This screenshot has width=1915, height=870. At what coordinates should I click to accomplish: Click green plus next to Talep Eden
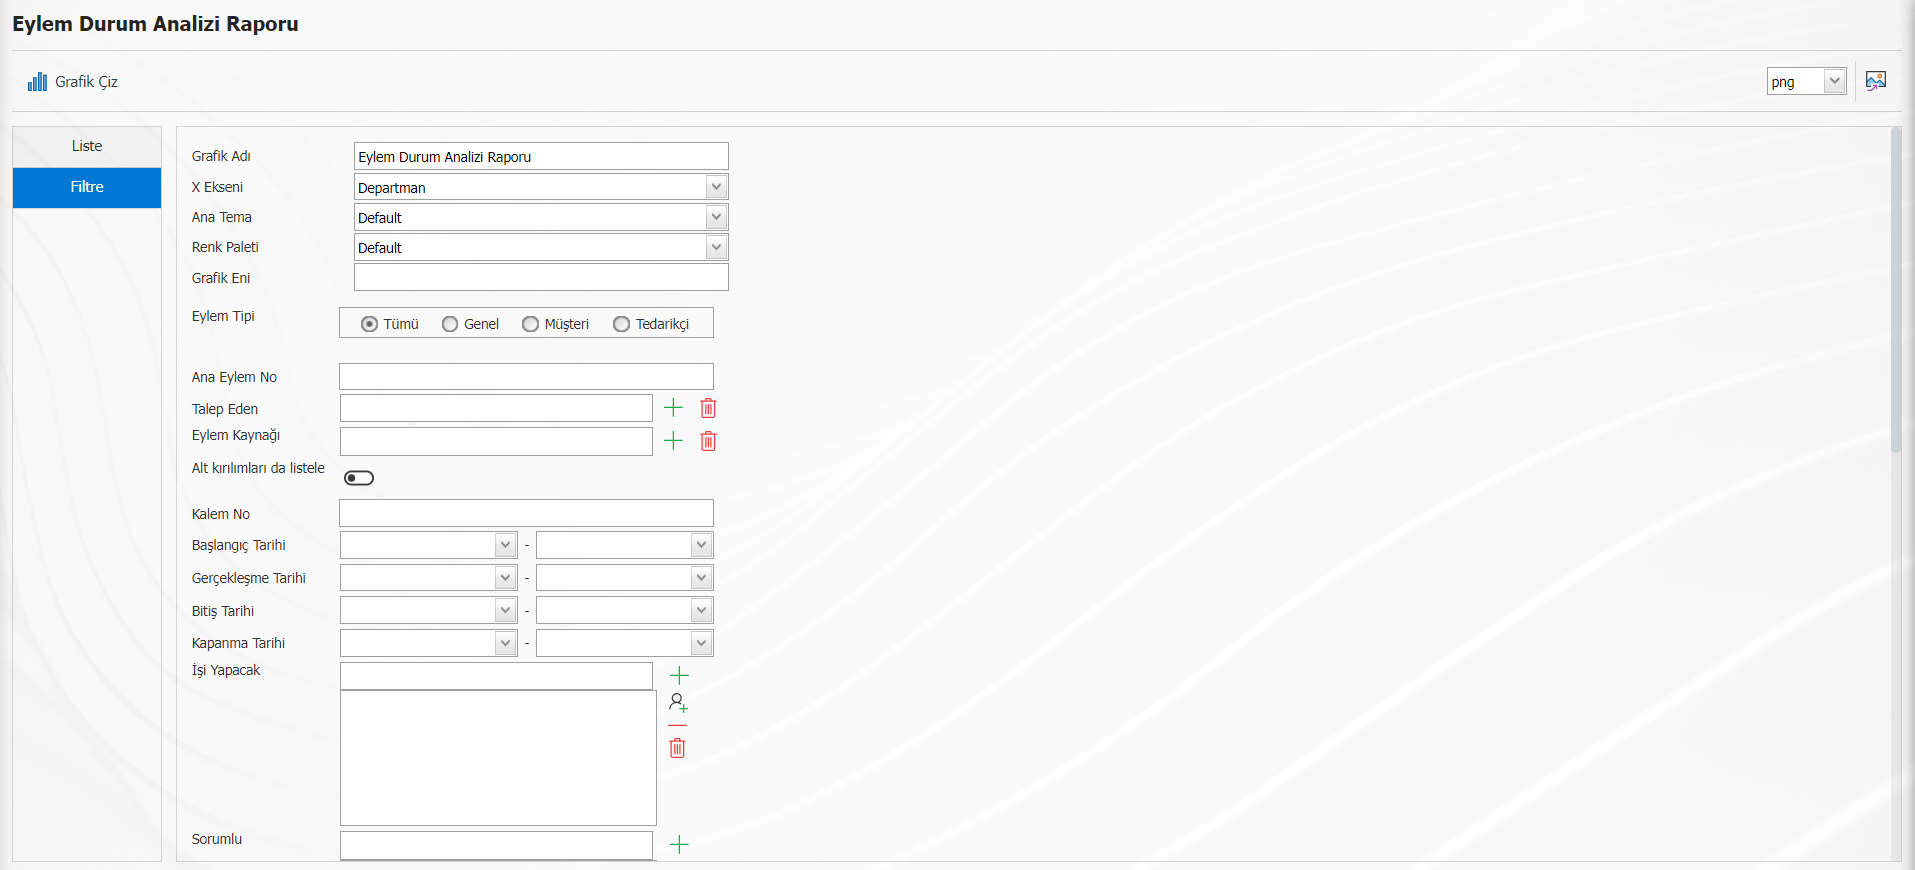pyautogui.click(x=673, y=407)
